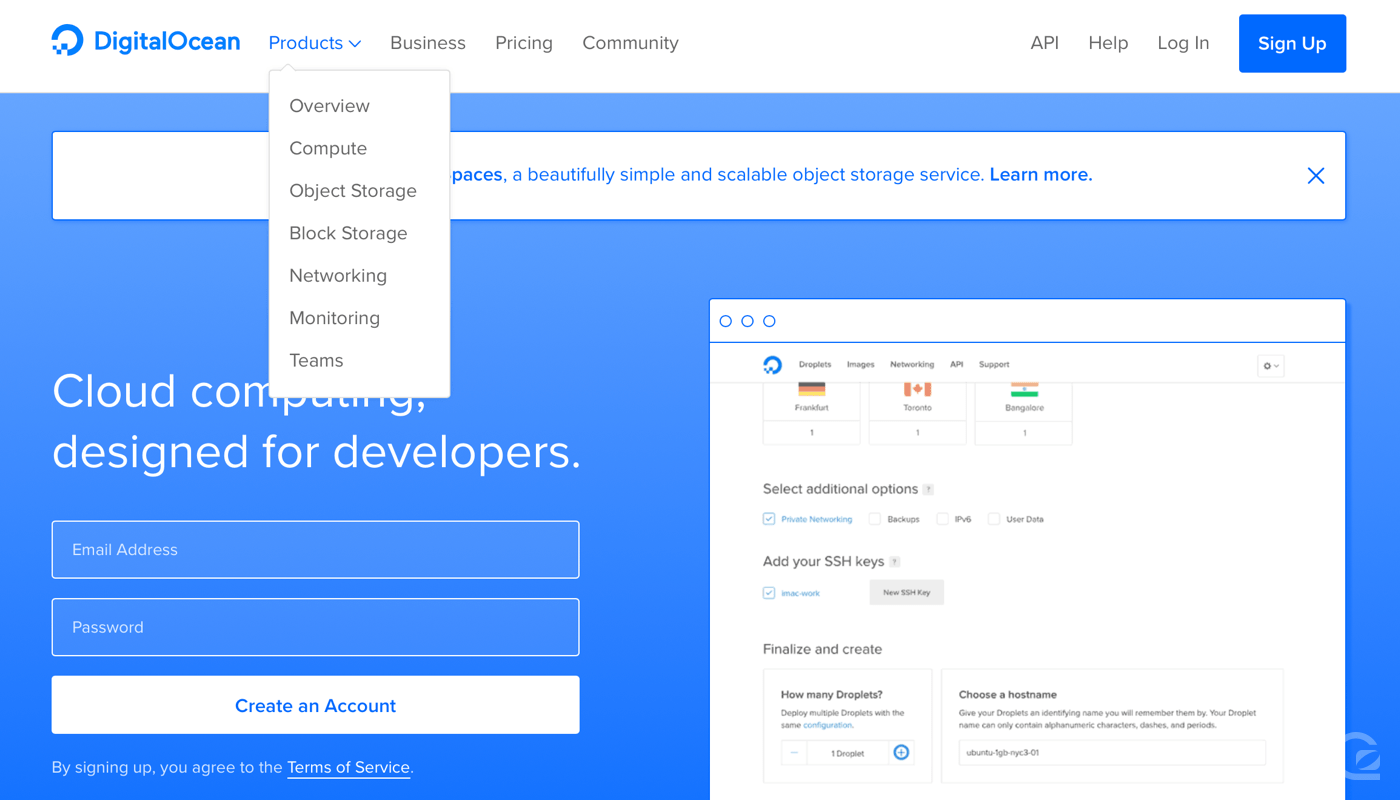The width and height of the screenshot is (1400, 800).
Task: Open the Pricing page
Action: 524,43
